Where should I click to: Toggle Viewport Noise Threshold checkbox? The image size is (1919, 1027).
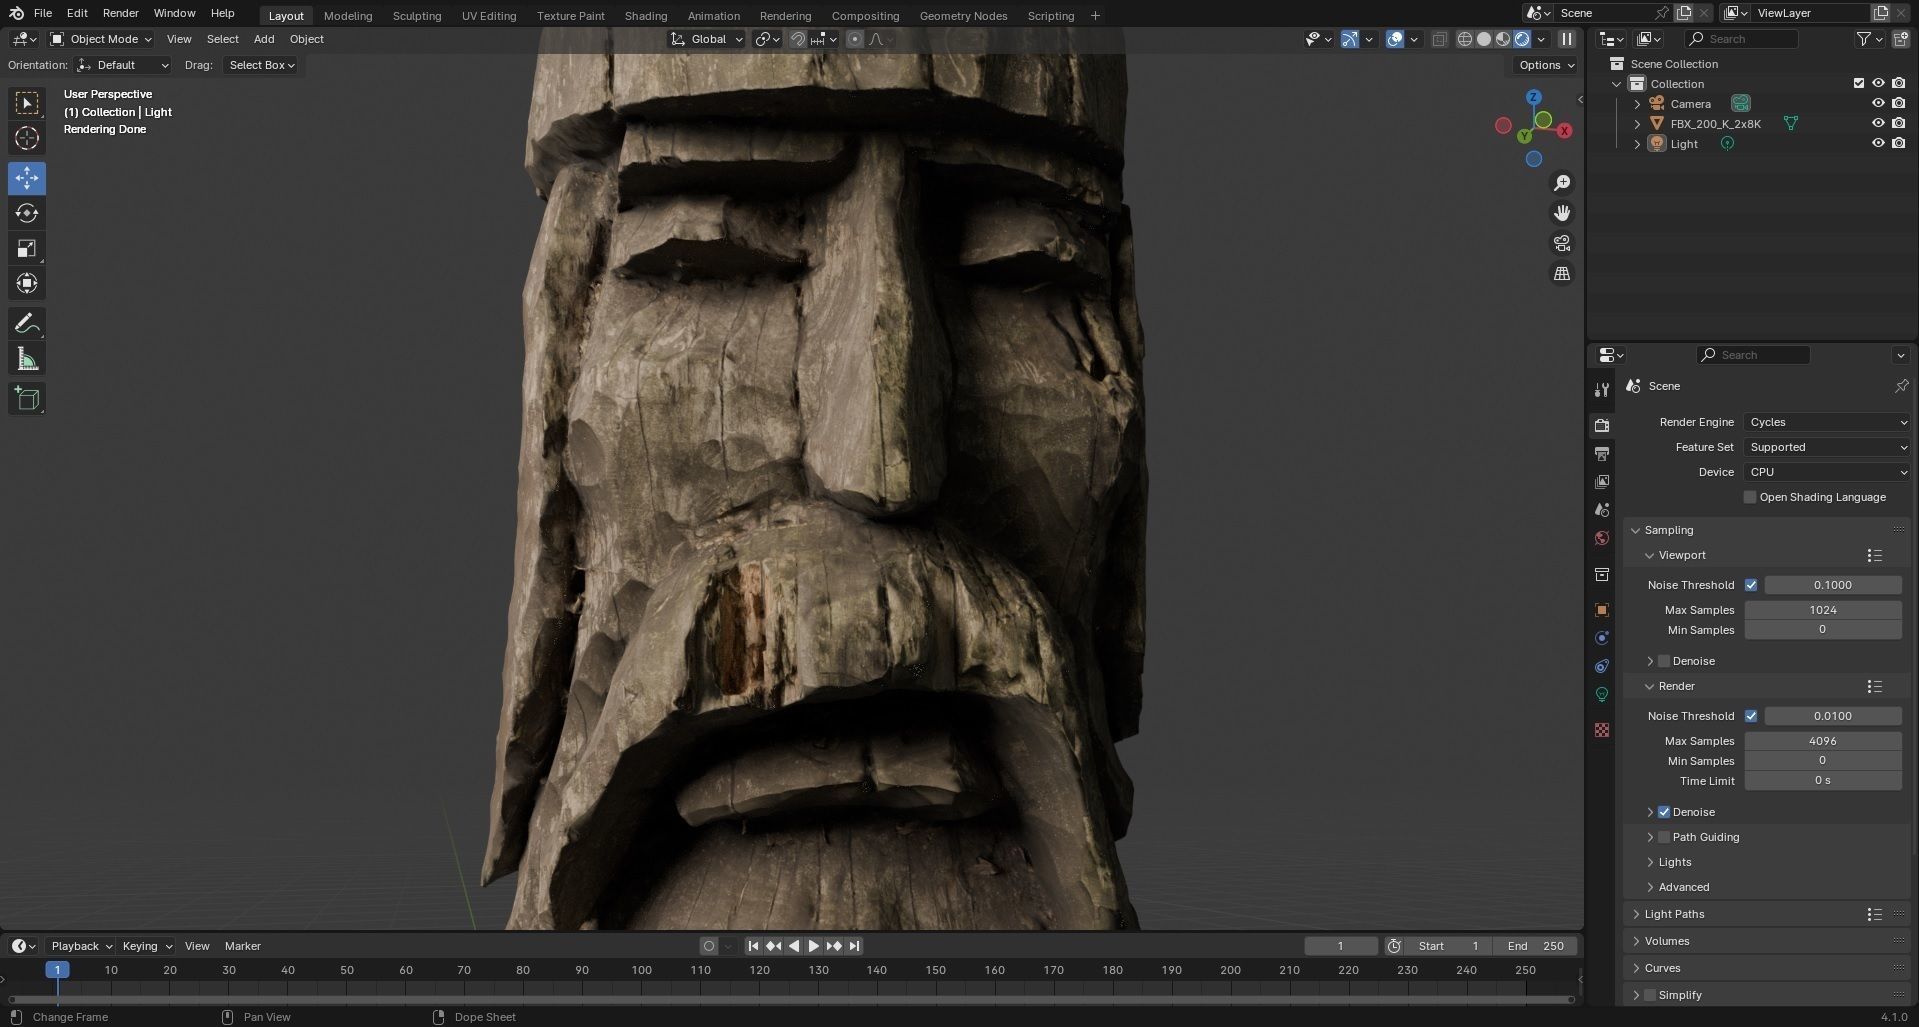1751,585
